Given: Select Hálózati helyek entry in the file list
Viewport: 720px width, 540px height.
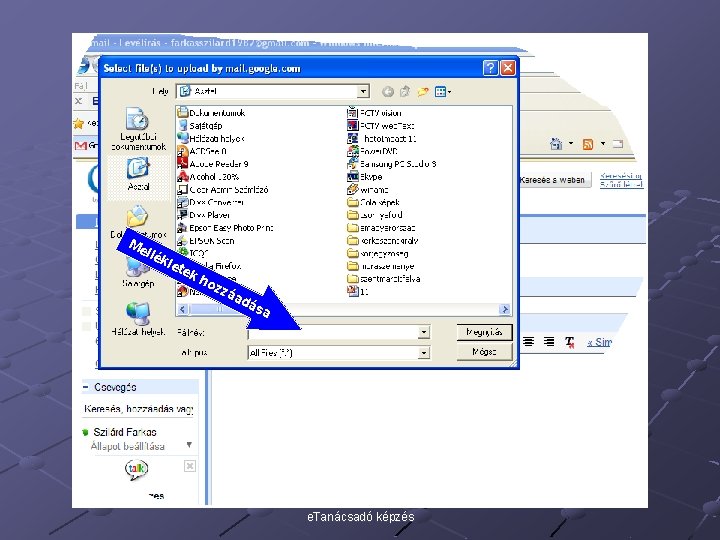Looking at the screenshot, I should (x=211, y=138).
